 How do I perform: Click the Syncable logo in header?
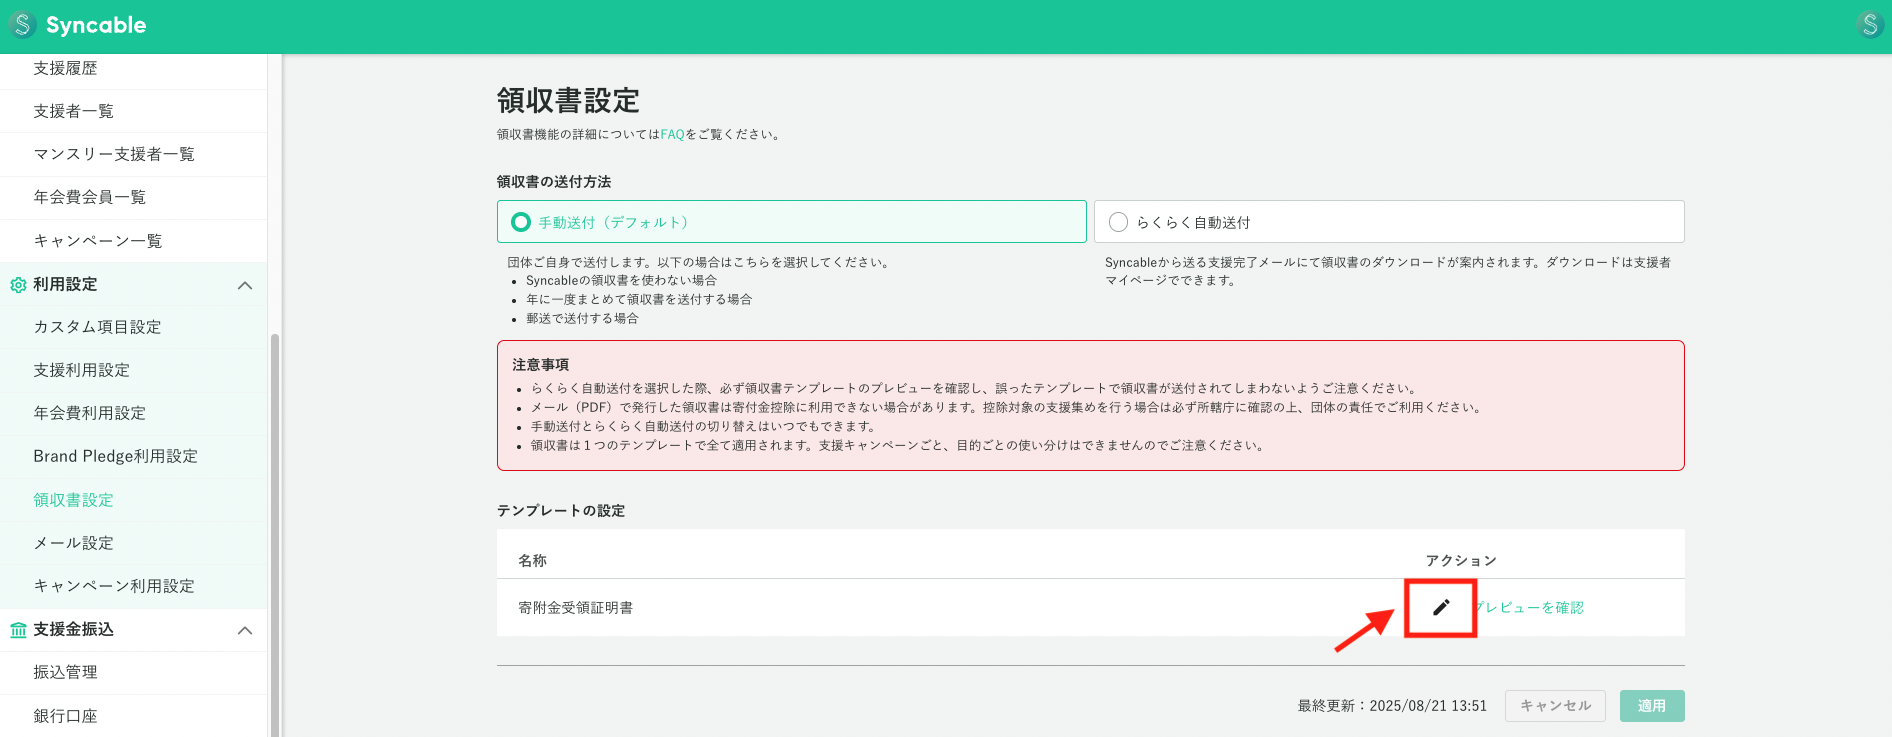point(78,25)
